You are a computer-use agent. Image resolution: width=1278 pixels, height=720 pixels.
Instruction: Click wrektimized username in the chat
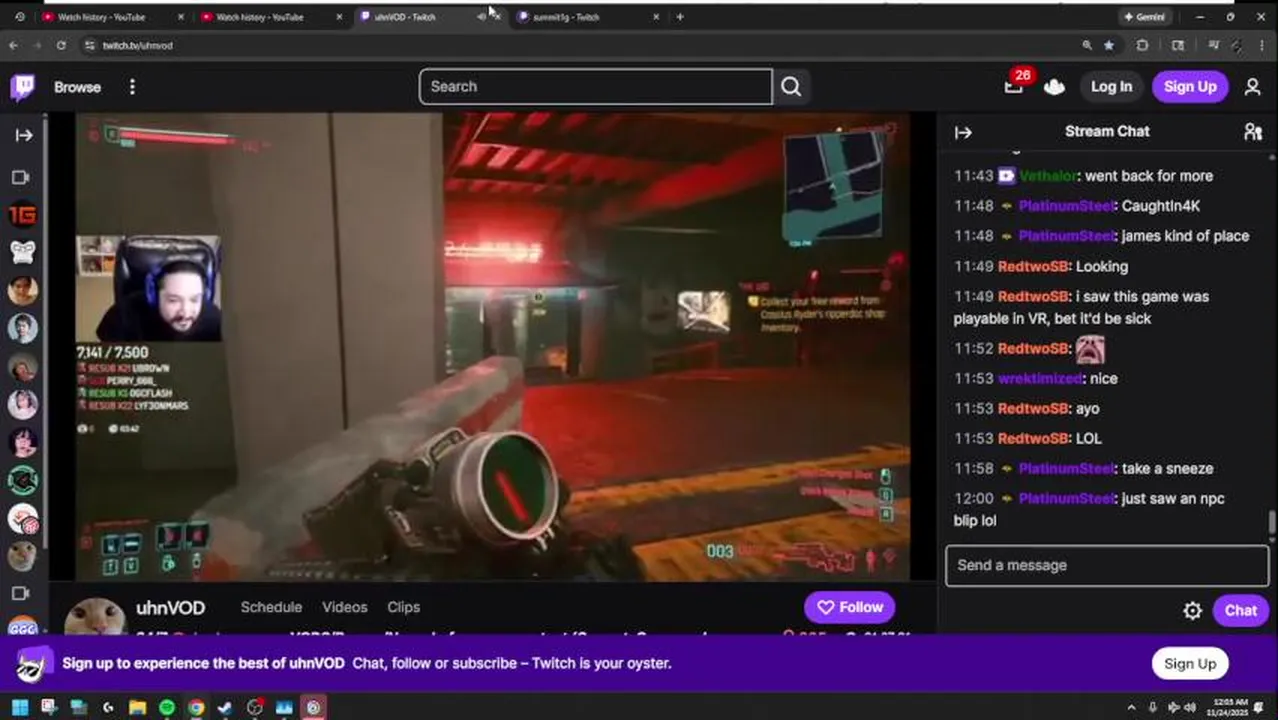[x=1041, y=378]
